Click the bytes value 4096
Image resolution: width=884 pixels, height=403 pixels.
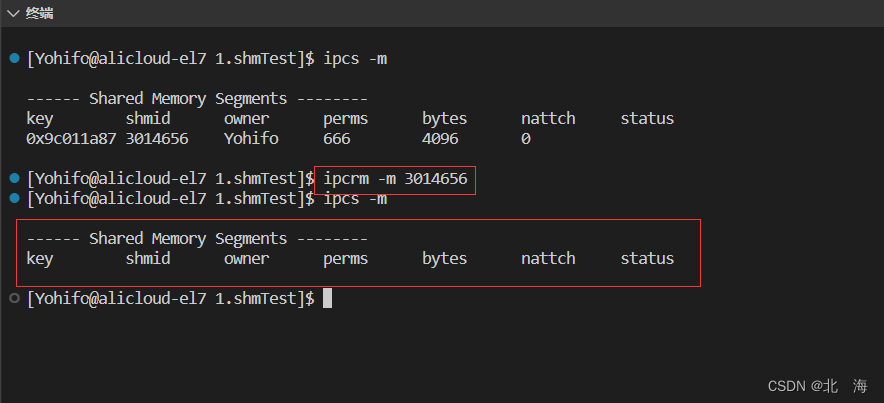tap(440, 139)
